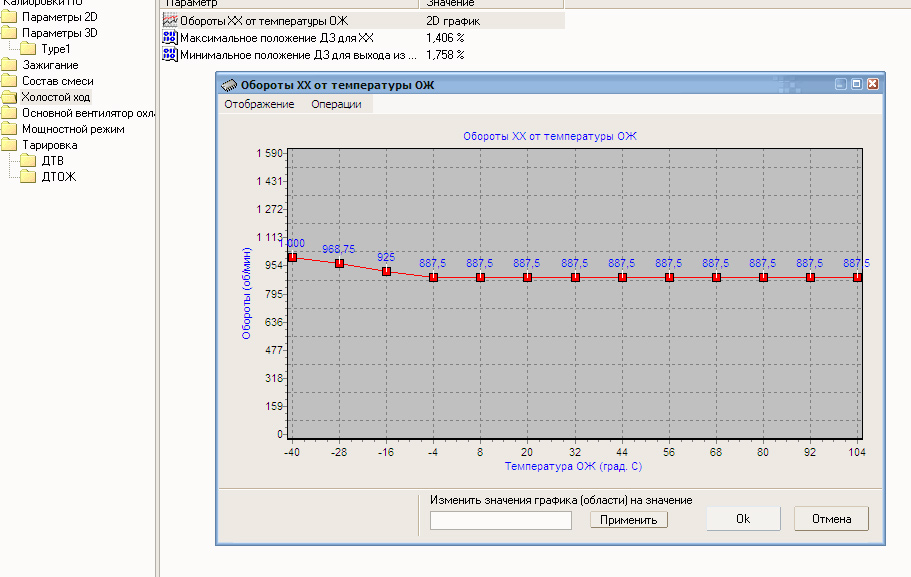Select the ДТОЖ calibration folder
Screen dimensions: 911x577
58,177
